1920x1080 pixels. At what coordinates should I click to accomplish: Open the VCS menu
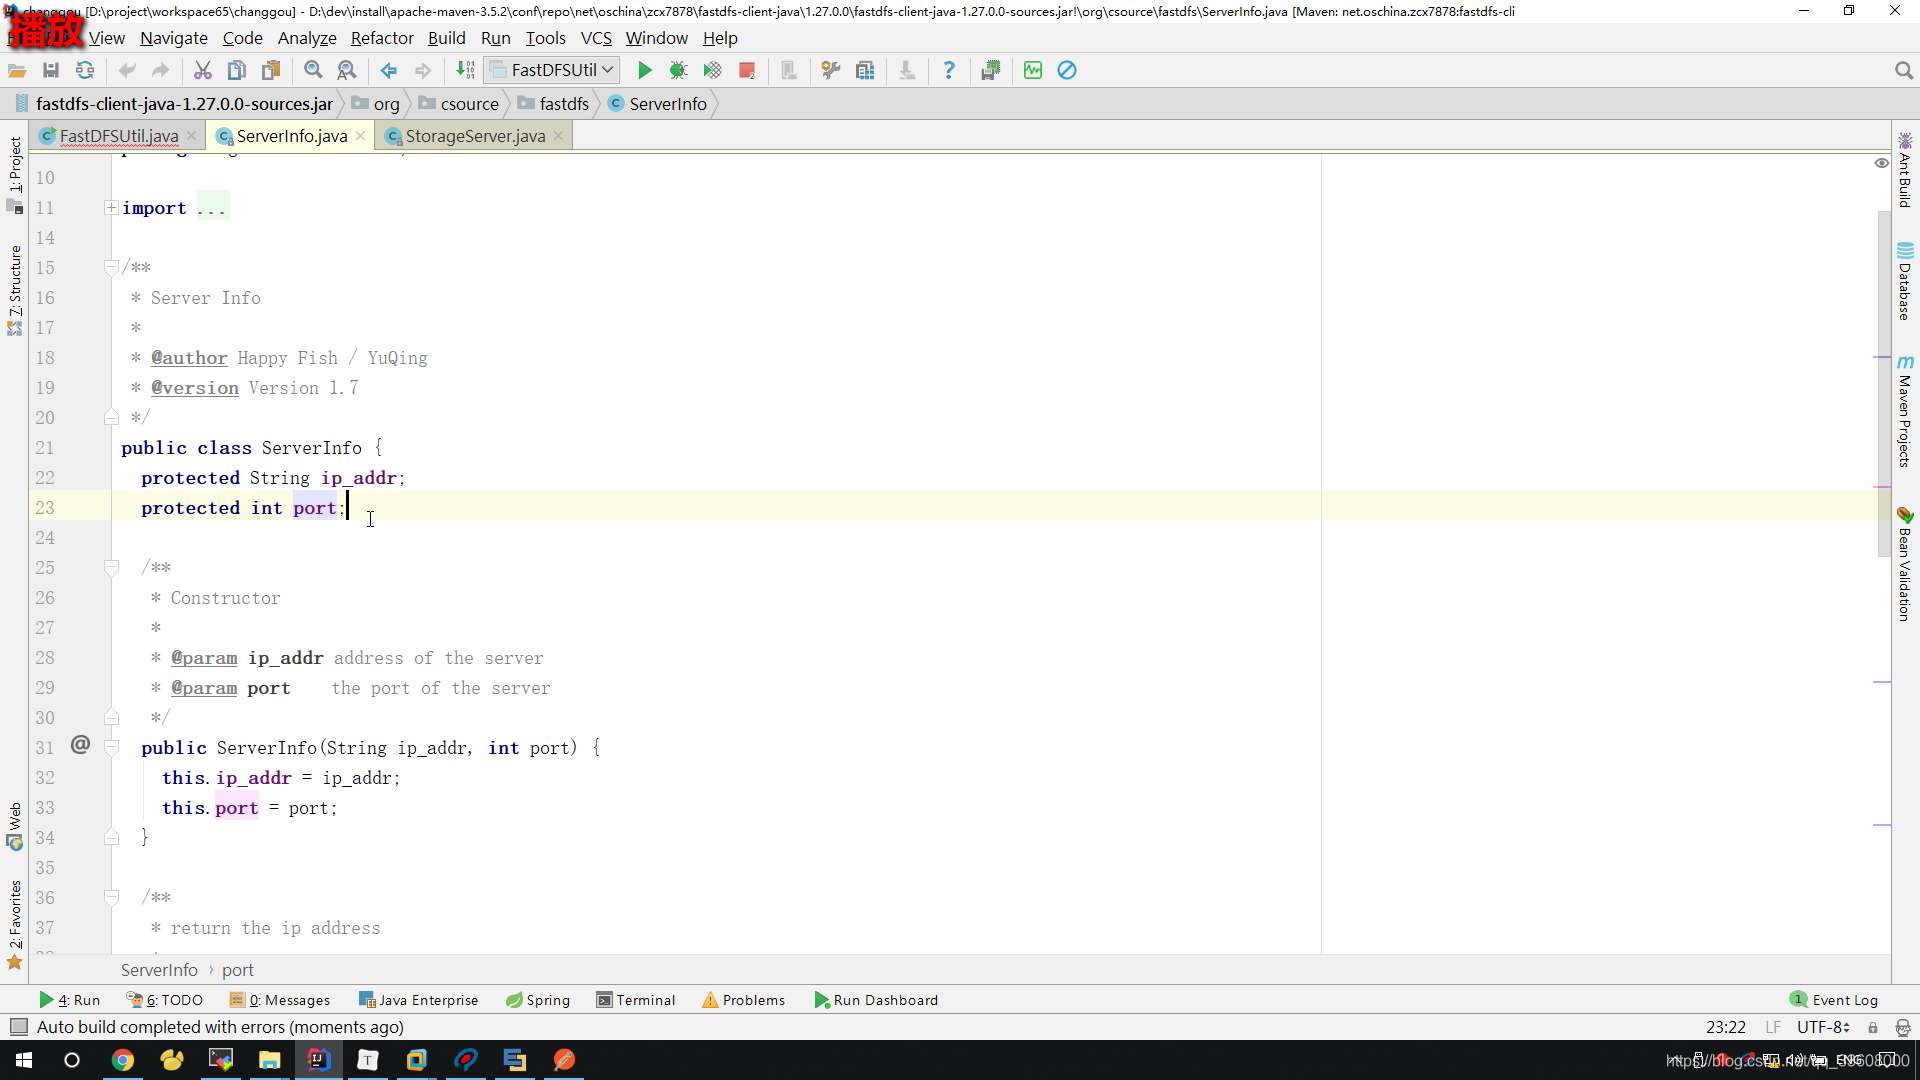[x=596, y=38]
